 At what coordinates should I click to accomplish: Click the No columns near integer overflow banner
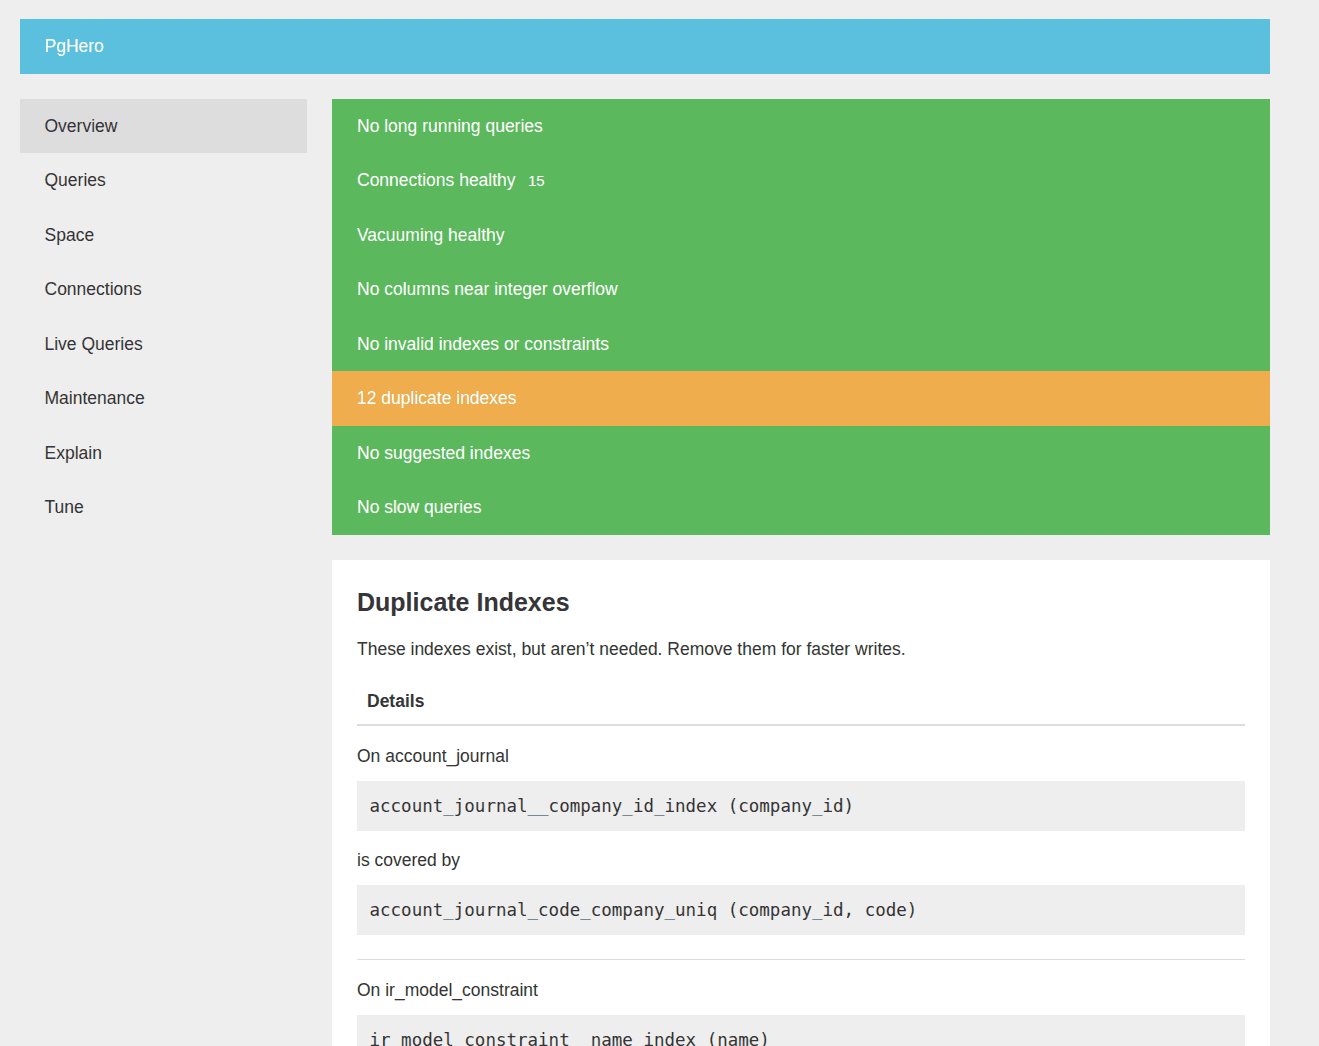point(487,289)
